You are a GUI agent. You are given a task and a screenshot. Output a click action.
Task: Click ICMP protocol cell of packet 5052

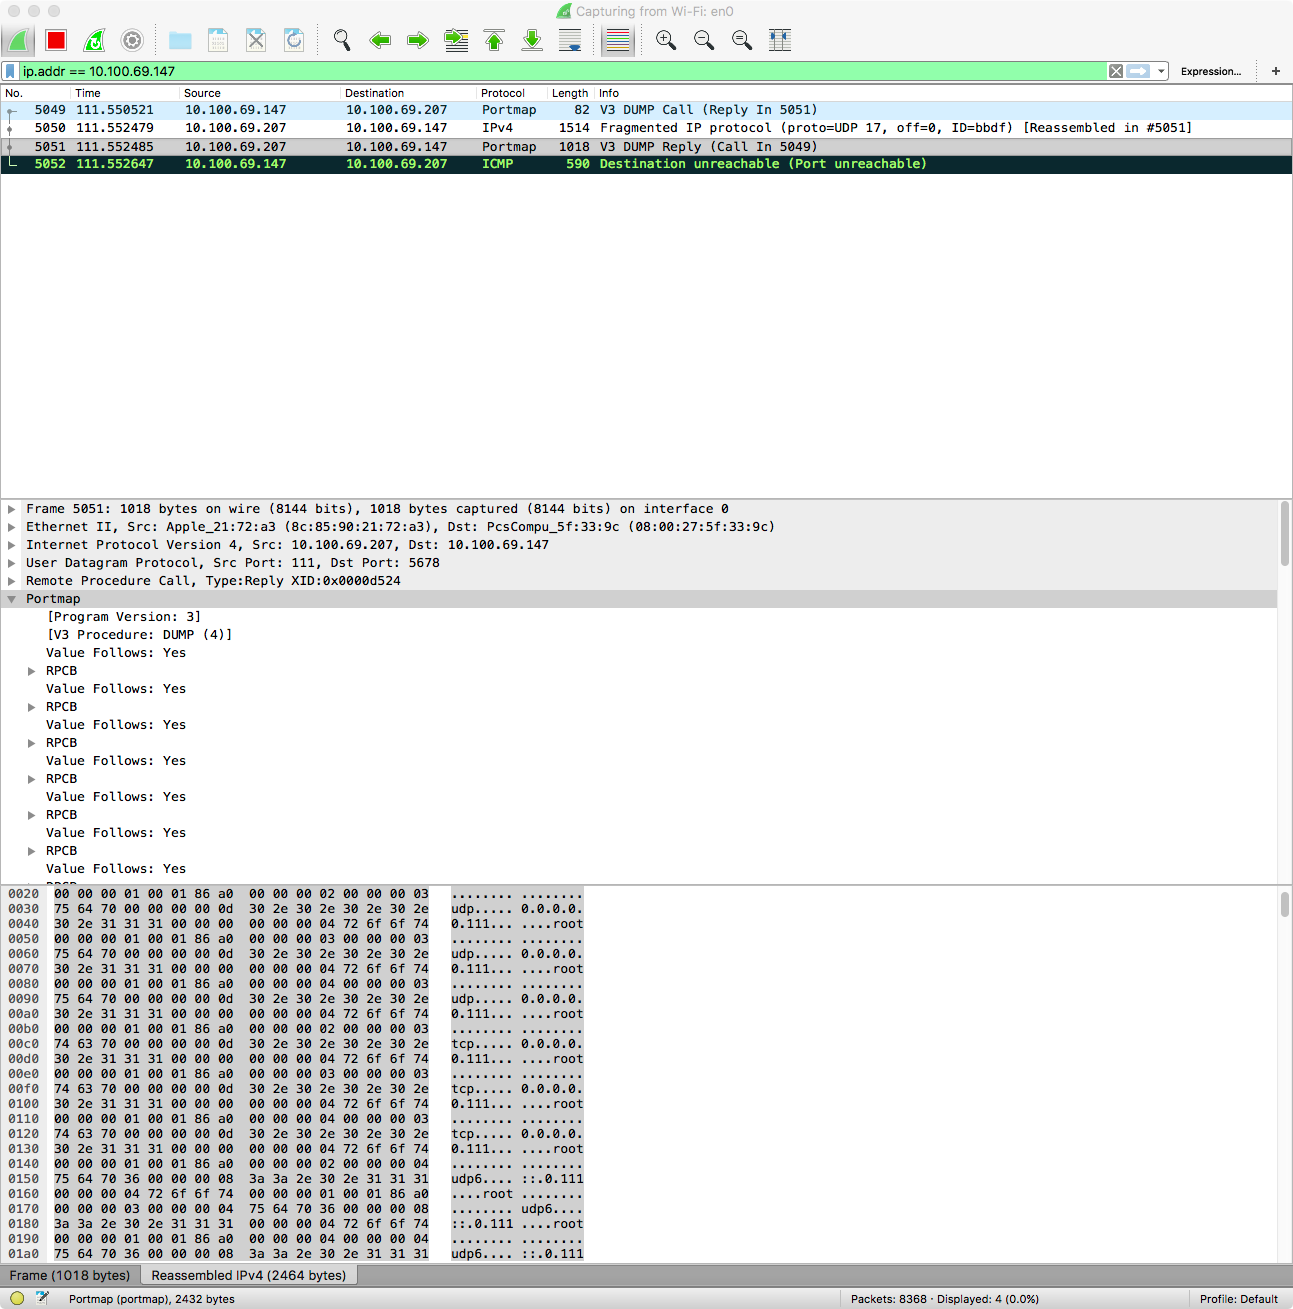click(x=498, y=164)
